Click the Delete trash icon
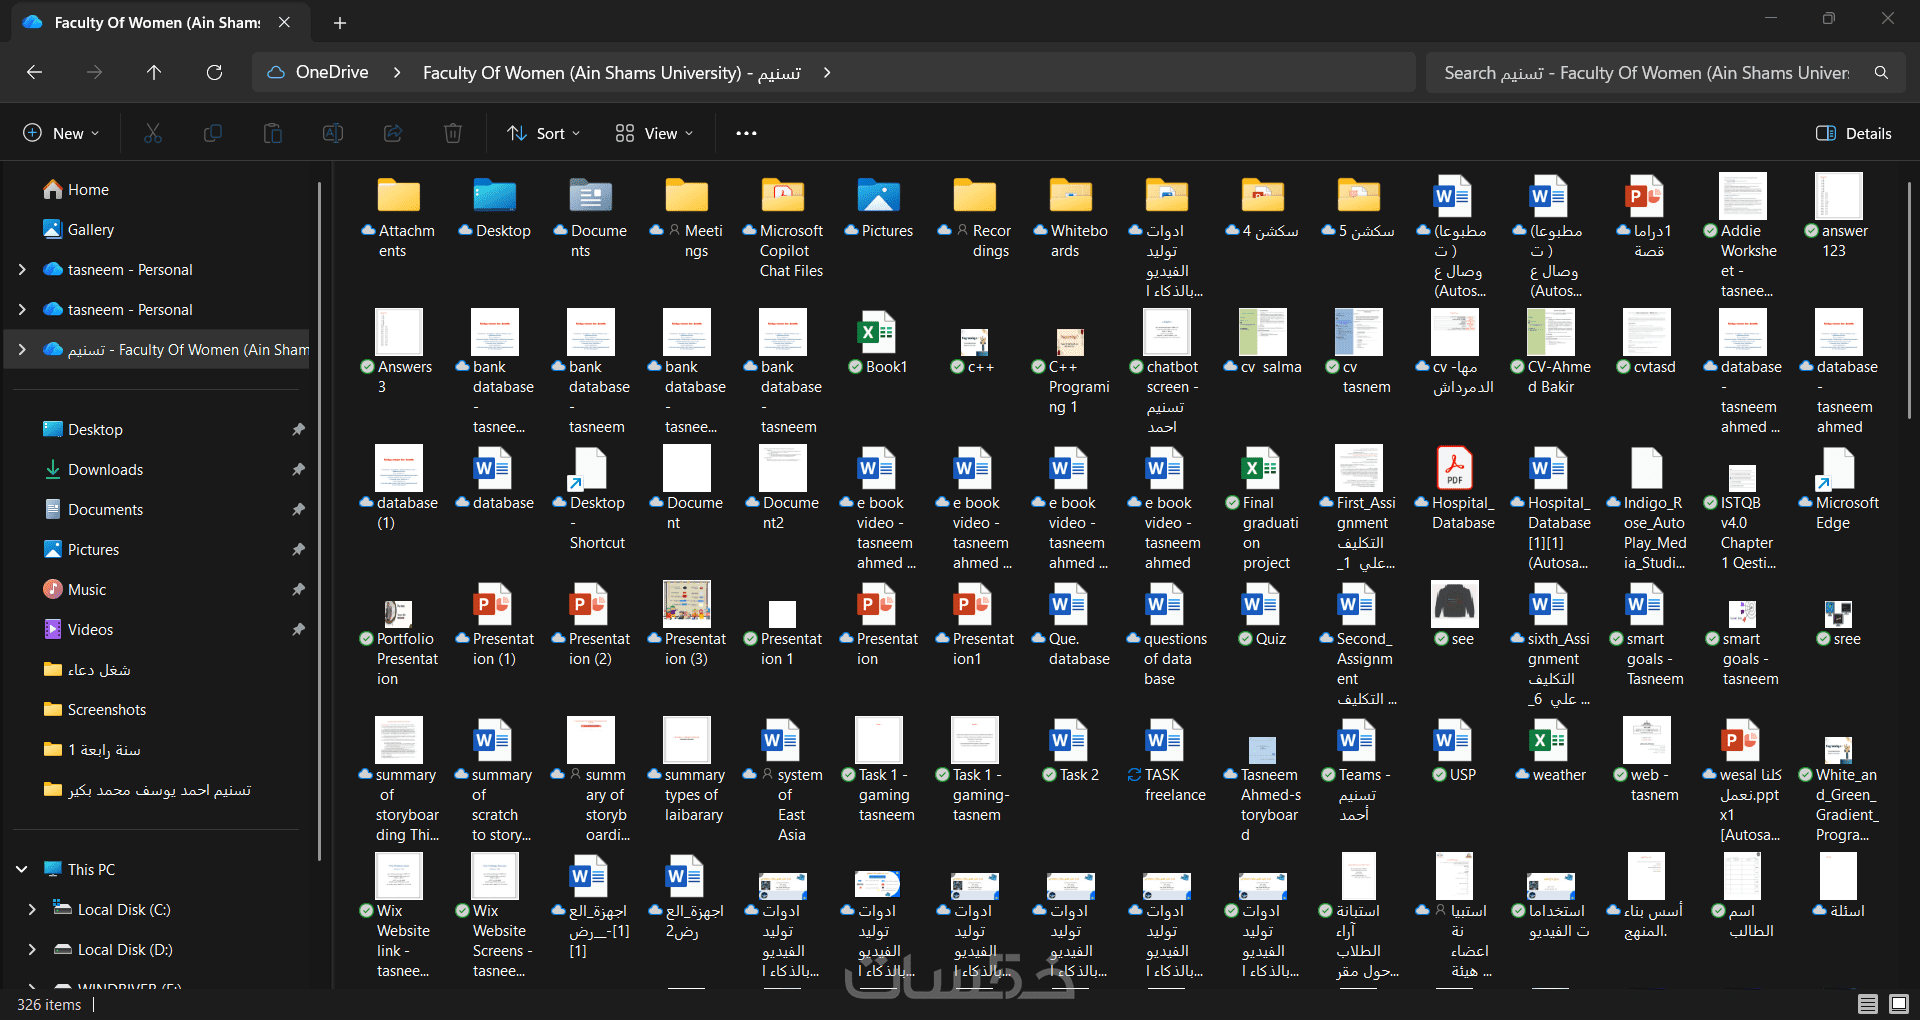Screen dimensions: 1920x1020 (453, 133)
